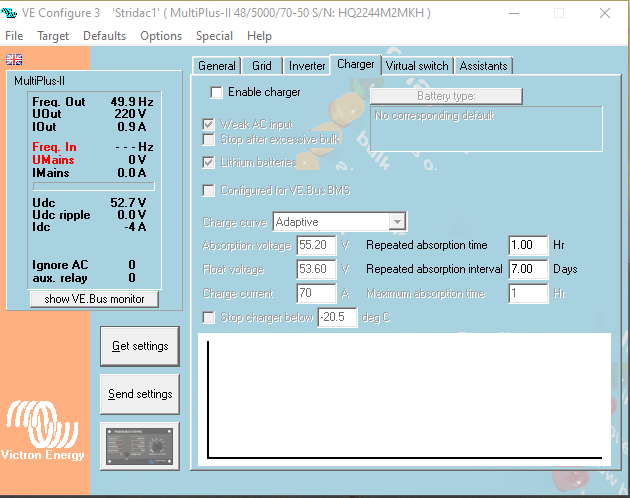Toggle the Weak AC input checkbox
630x498 pixels.
(x=209, y=124)
